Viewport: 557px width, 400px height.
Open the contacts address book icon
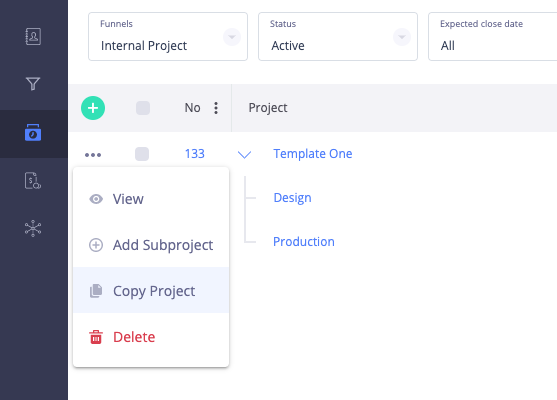coord(33,37)
